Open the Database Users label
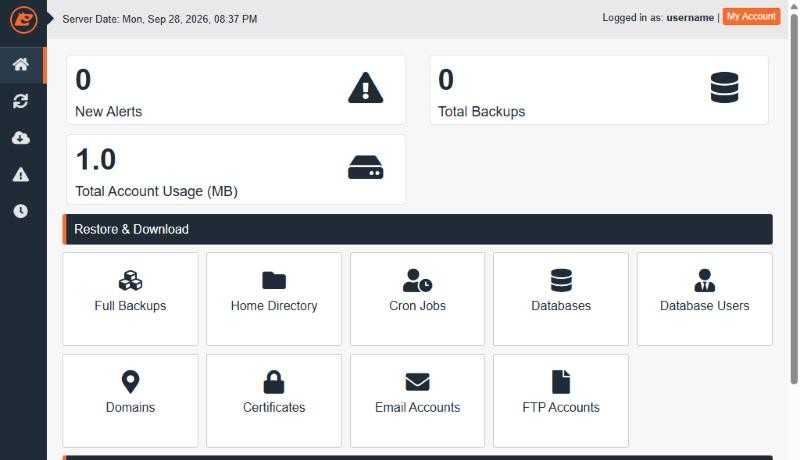Screen dimensions: 800x460 click(705, 305)
